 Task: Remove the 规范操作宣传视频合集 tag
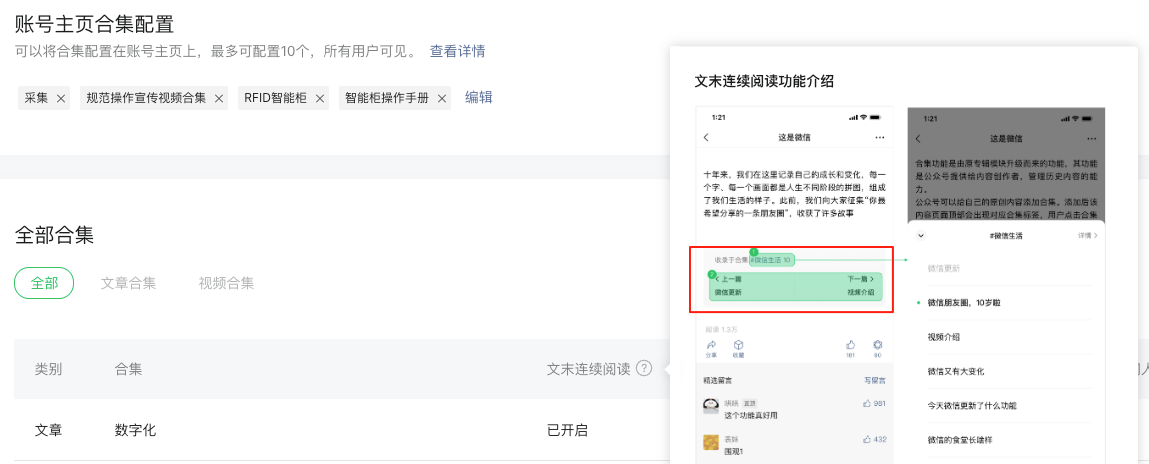[x=218, y=98]
